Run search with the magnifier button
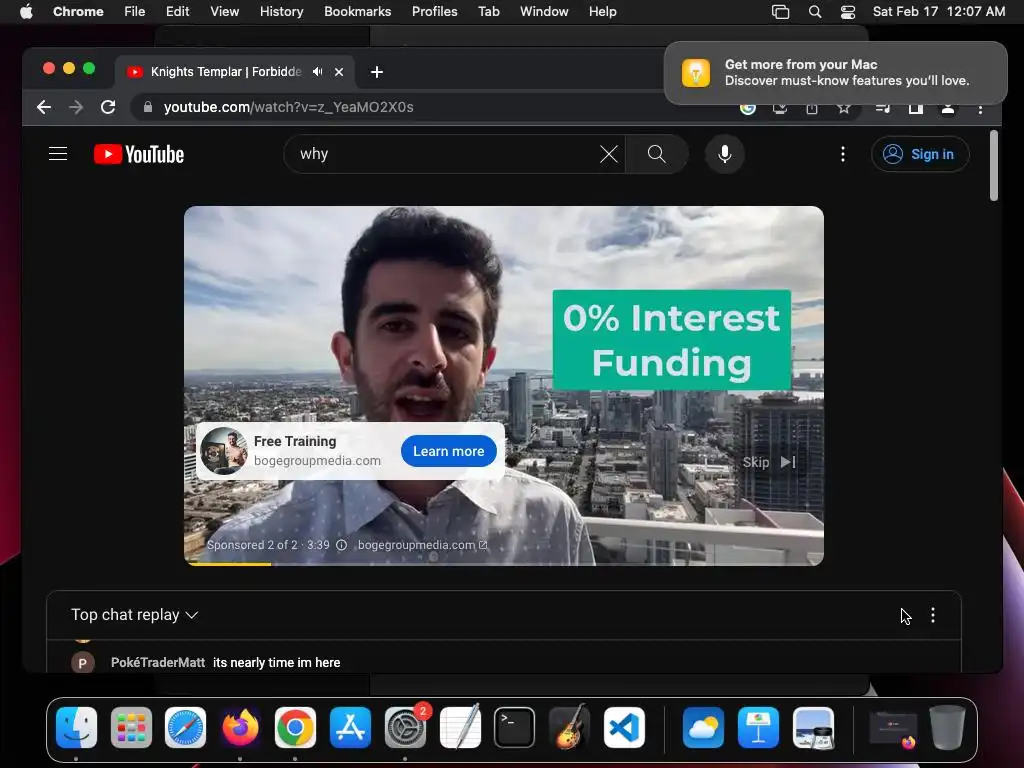This screenshot has width=1024, height=768. [x=656, y=154]
